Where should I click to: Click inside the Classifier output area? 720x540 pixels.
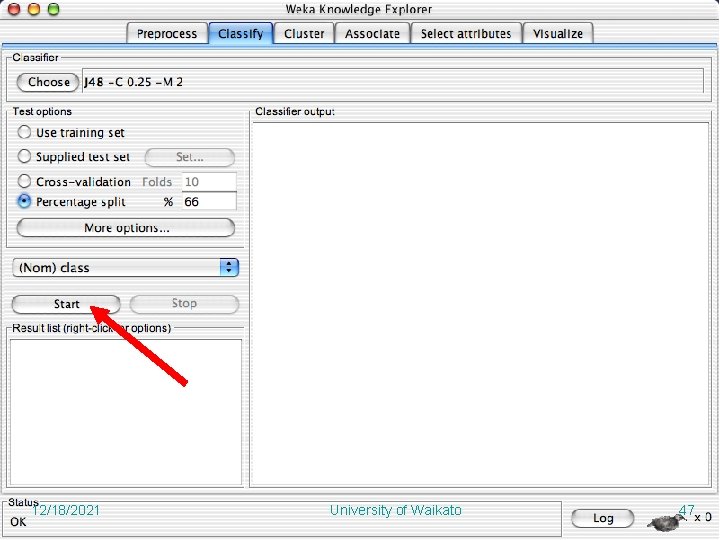coord(481,304)
